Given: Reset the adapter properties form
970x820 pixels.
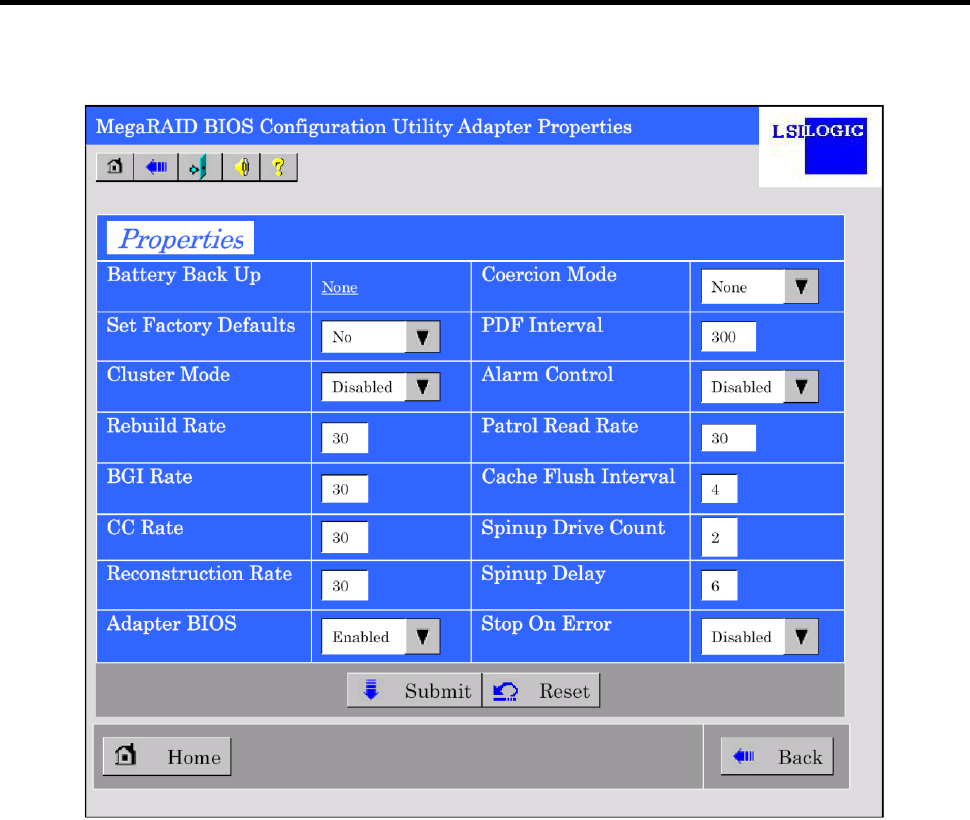Looking at the screenshot, I should click(x=541, y=690).
